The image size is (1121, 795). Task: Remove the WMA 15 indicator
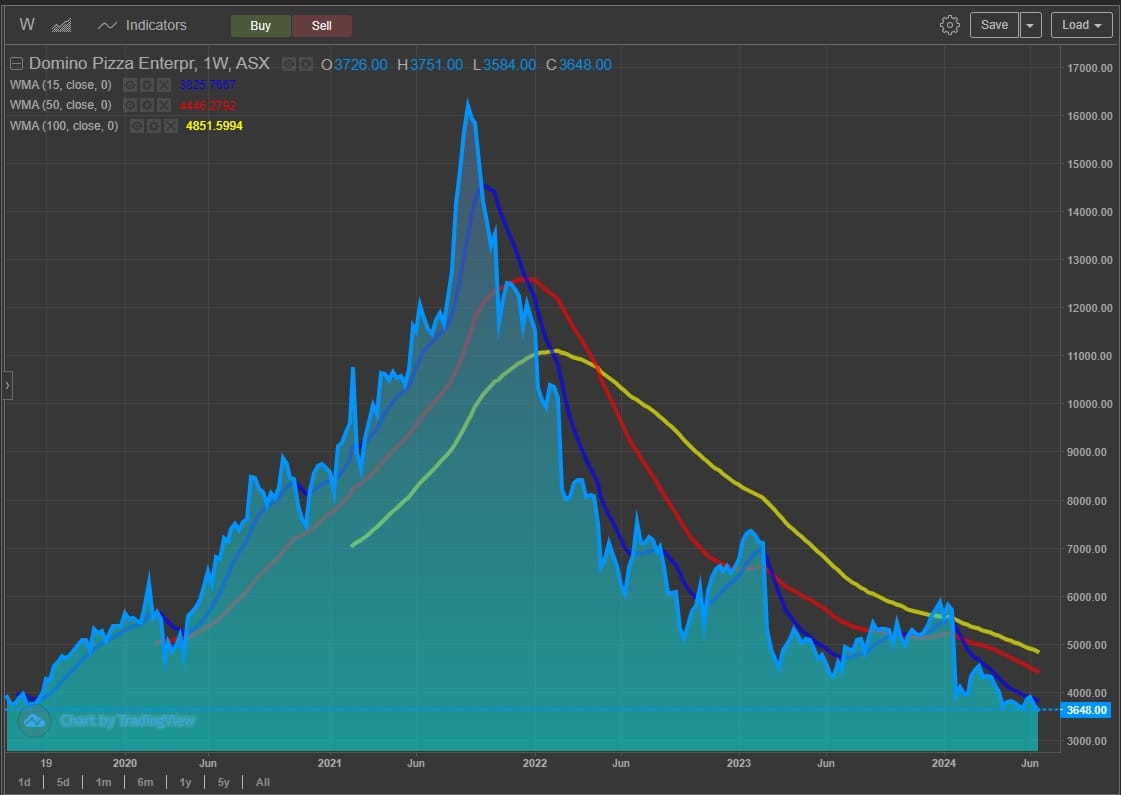pyautogui.click(x=164, y=85)
